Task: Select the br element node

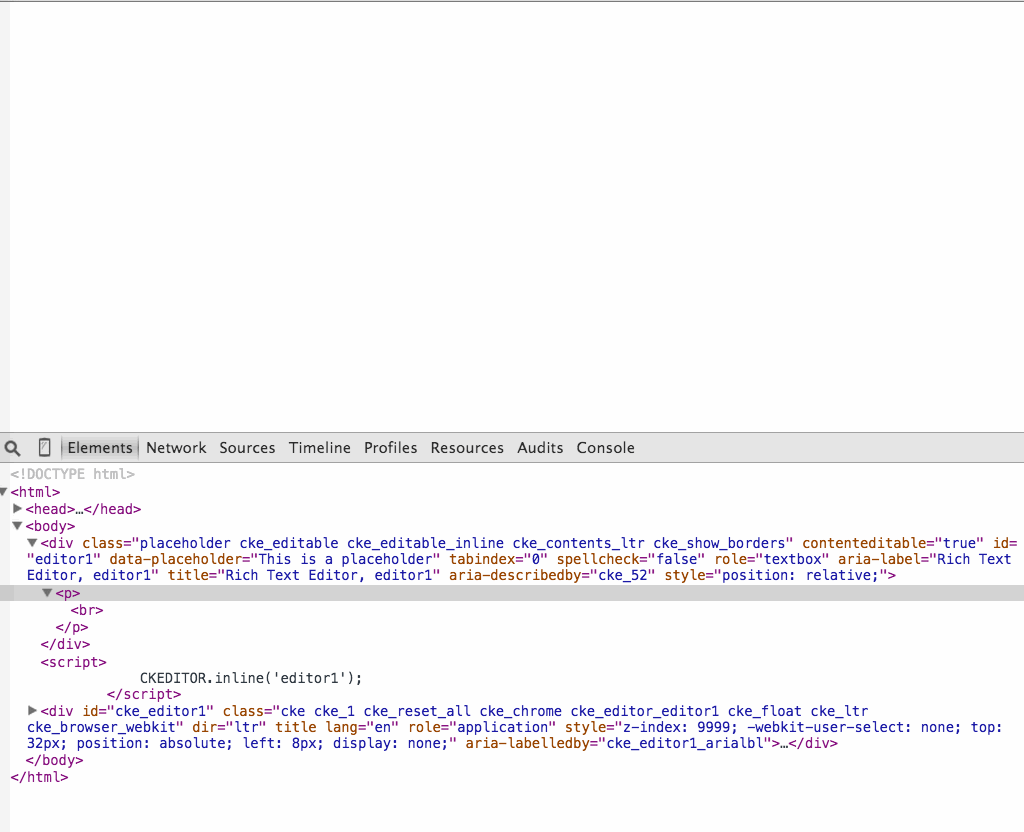Action: [87, 610]
